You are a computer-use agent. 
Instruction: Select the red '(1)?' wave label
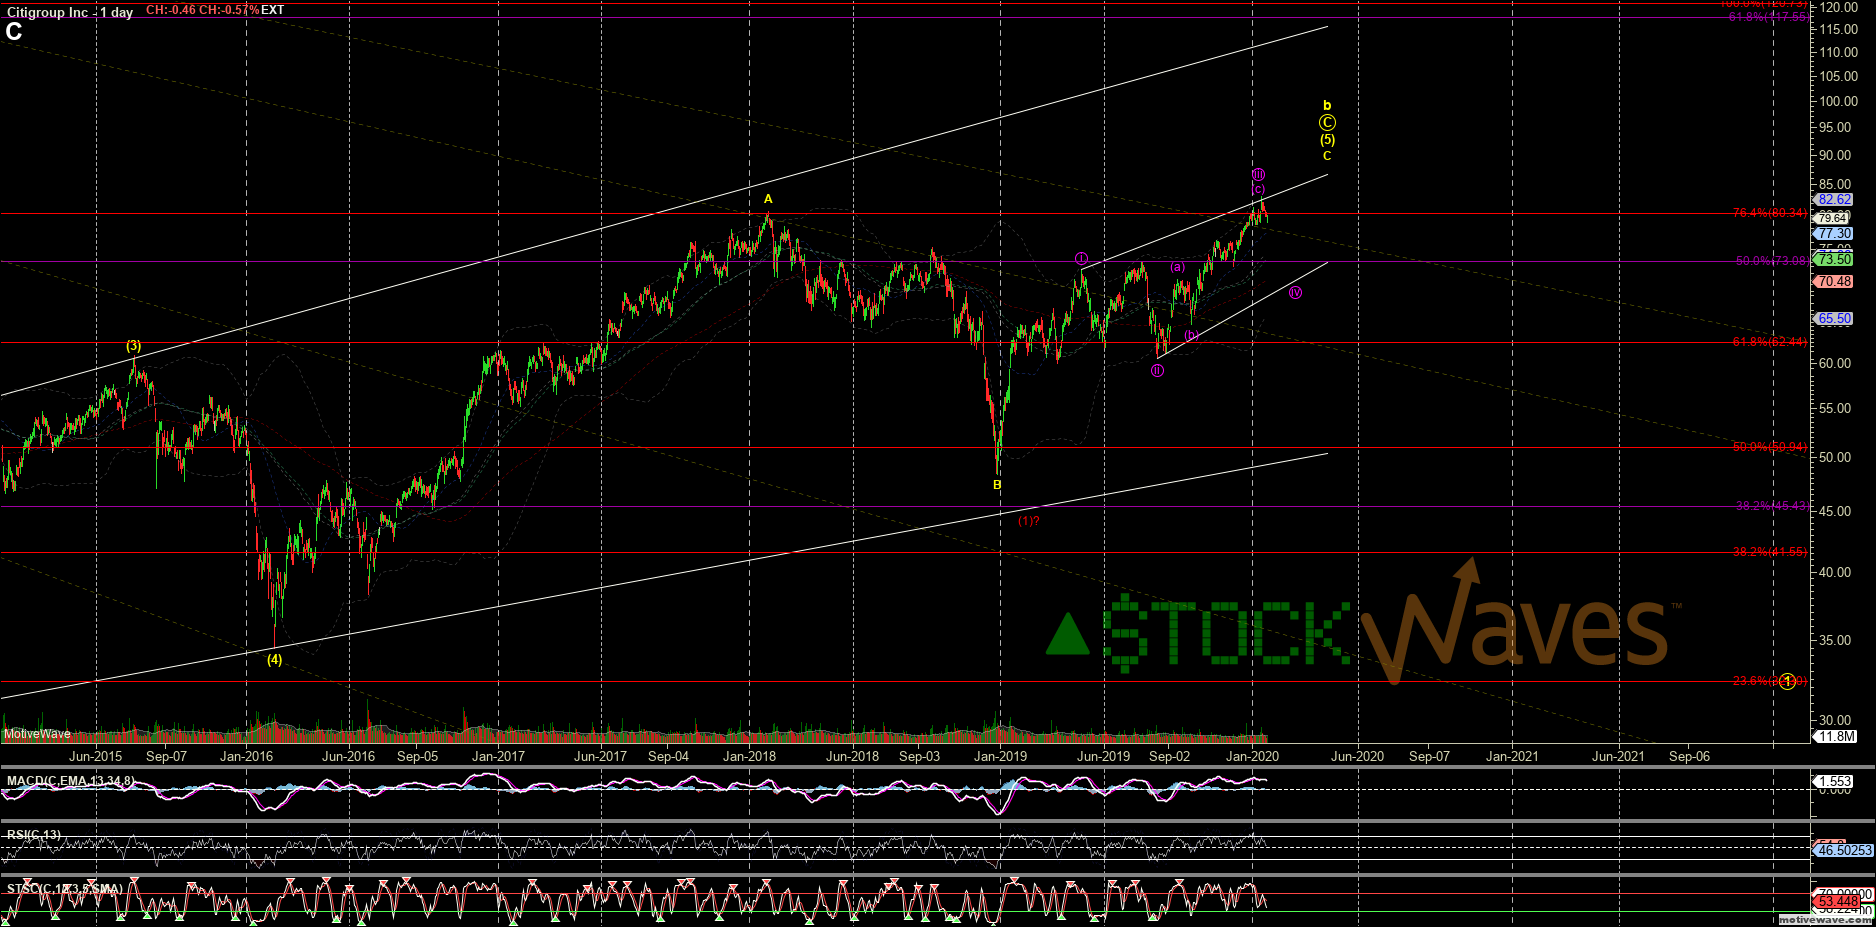(1029, 521)
